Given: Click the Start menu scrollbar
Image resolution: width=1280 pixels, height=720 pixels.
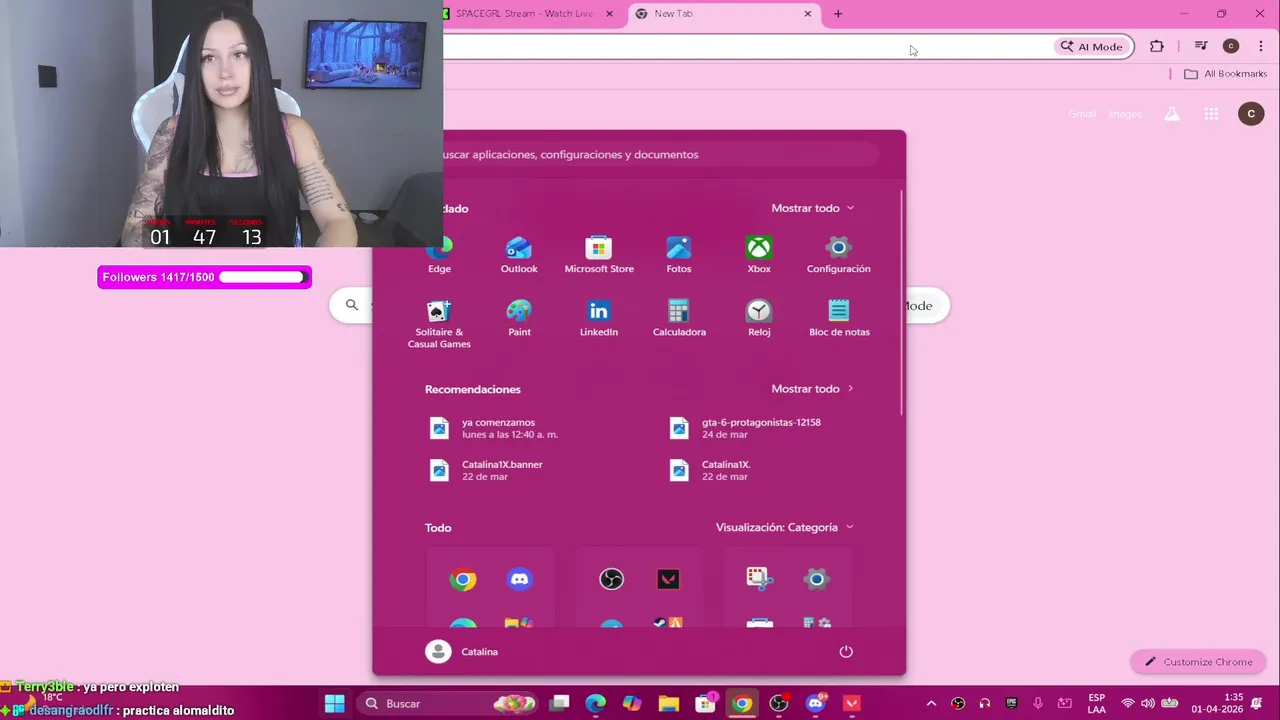Looking at the screenshot, I should (x=901, y=302).
